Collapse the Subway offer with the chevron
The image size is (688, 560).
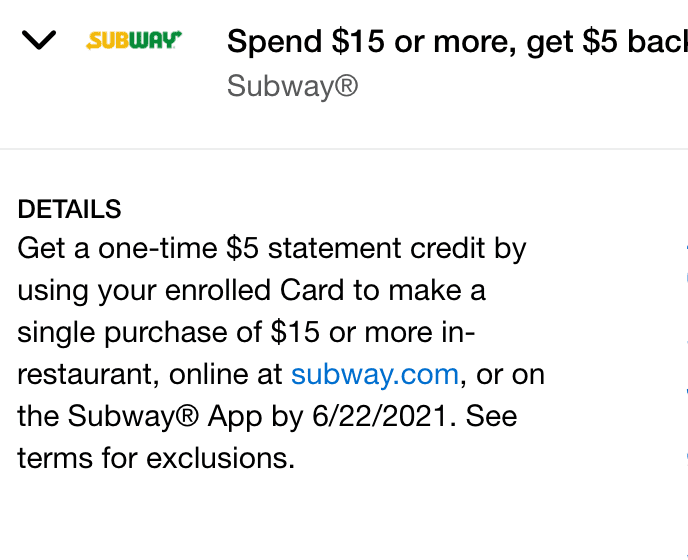pyautogui.click(x=39, y=40)
